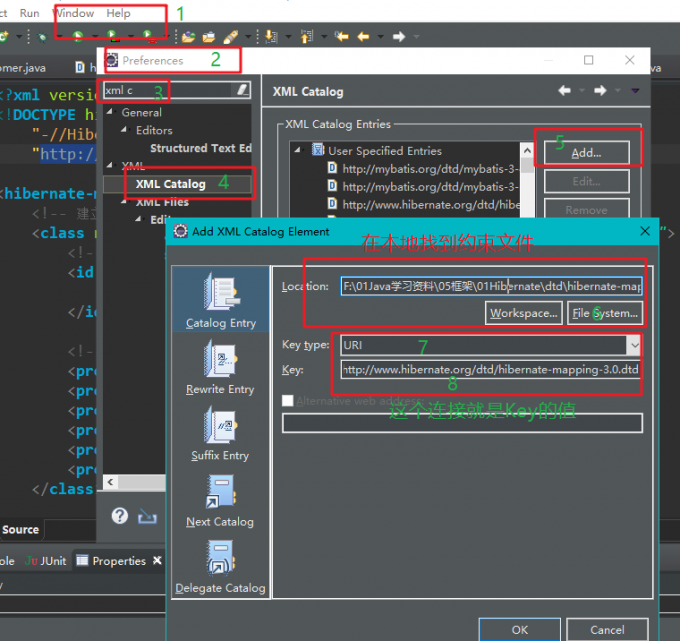Open dropdown next to Back arrow
This screenshot has width=680, height=641.
pyautogui.click(x=380, y=37)
